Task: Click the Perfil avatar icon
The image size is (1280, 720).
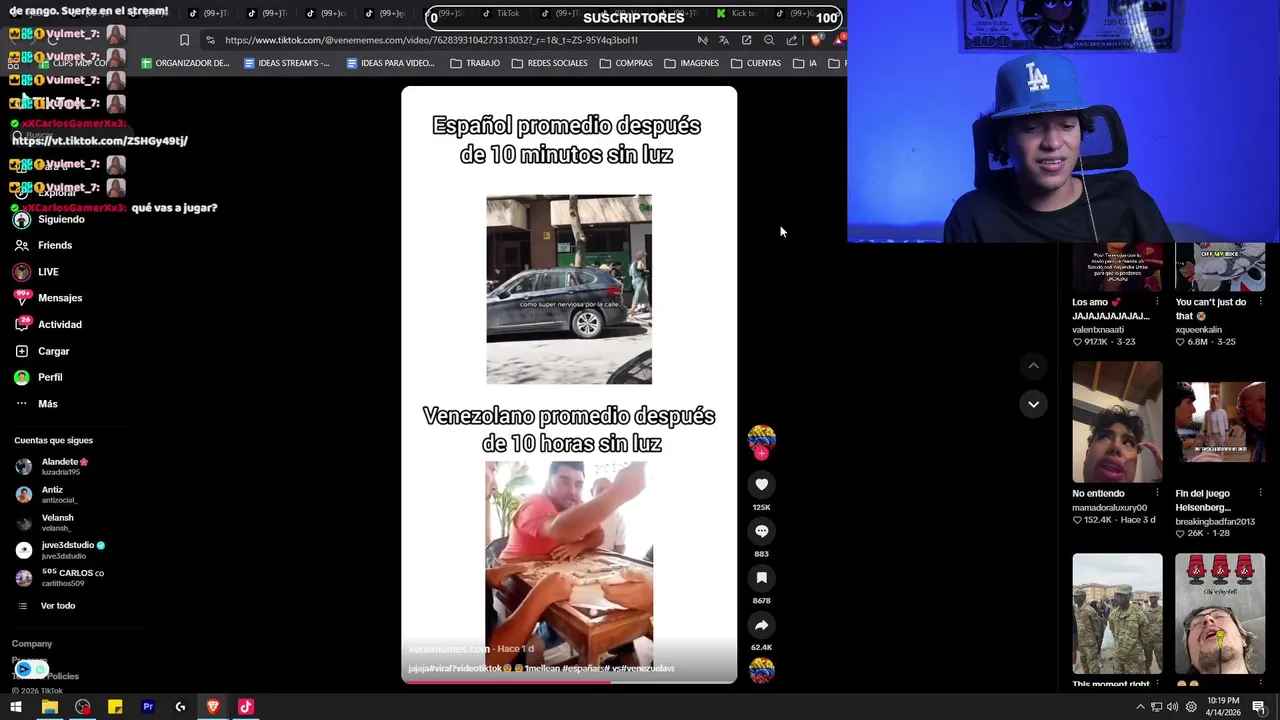Action: [x=21, y=377]
